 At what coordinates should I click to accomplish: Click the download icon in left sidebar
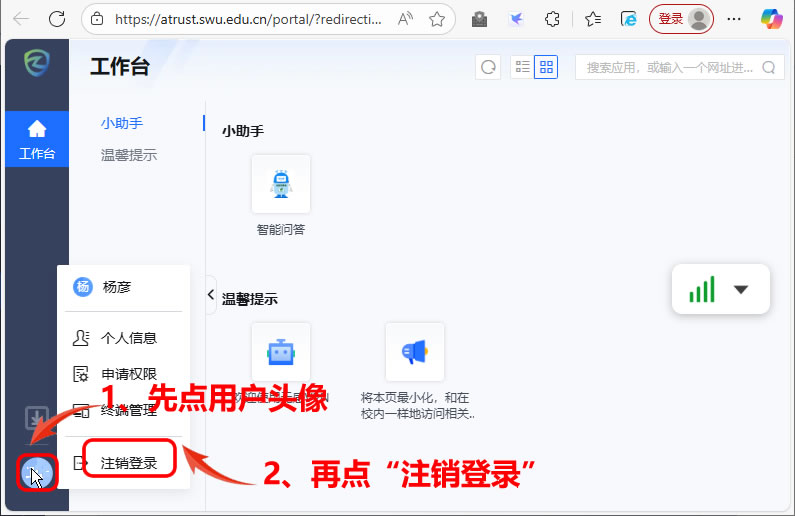36,417
